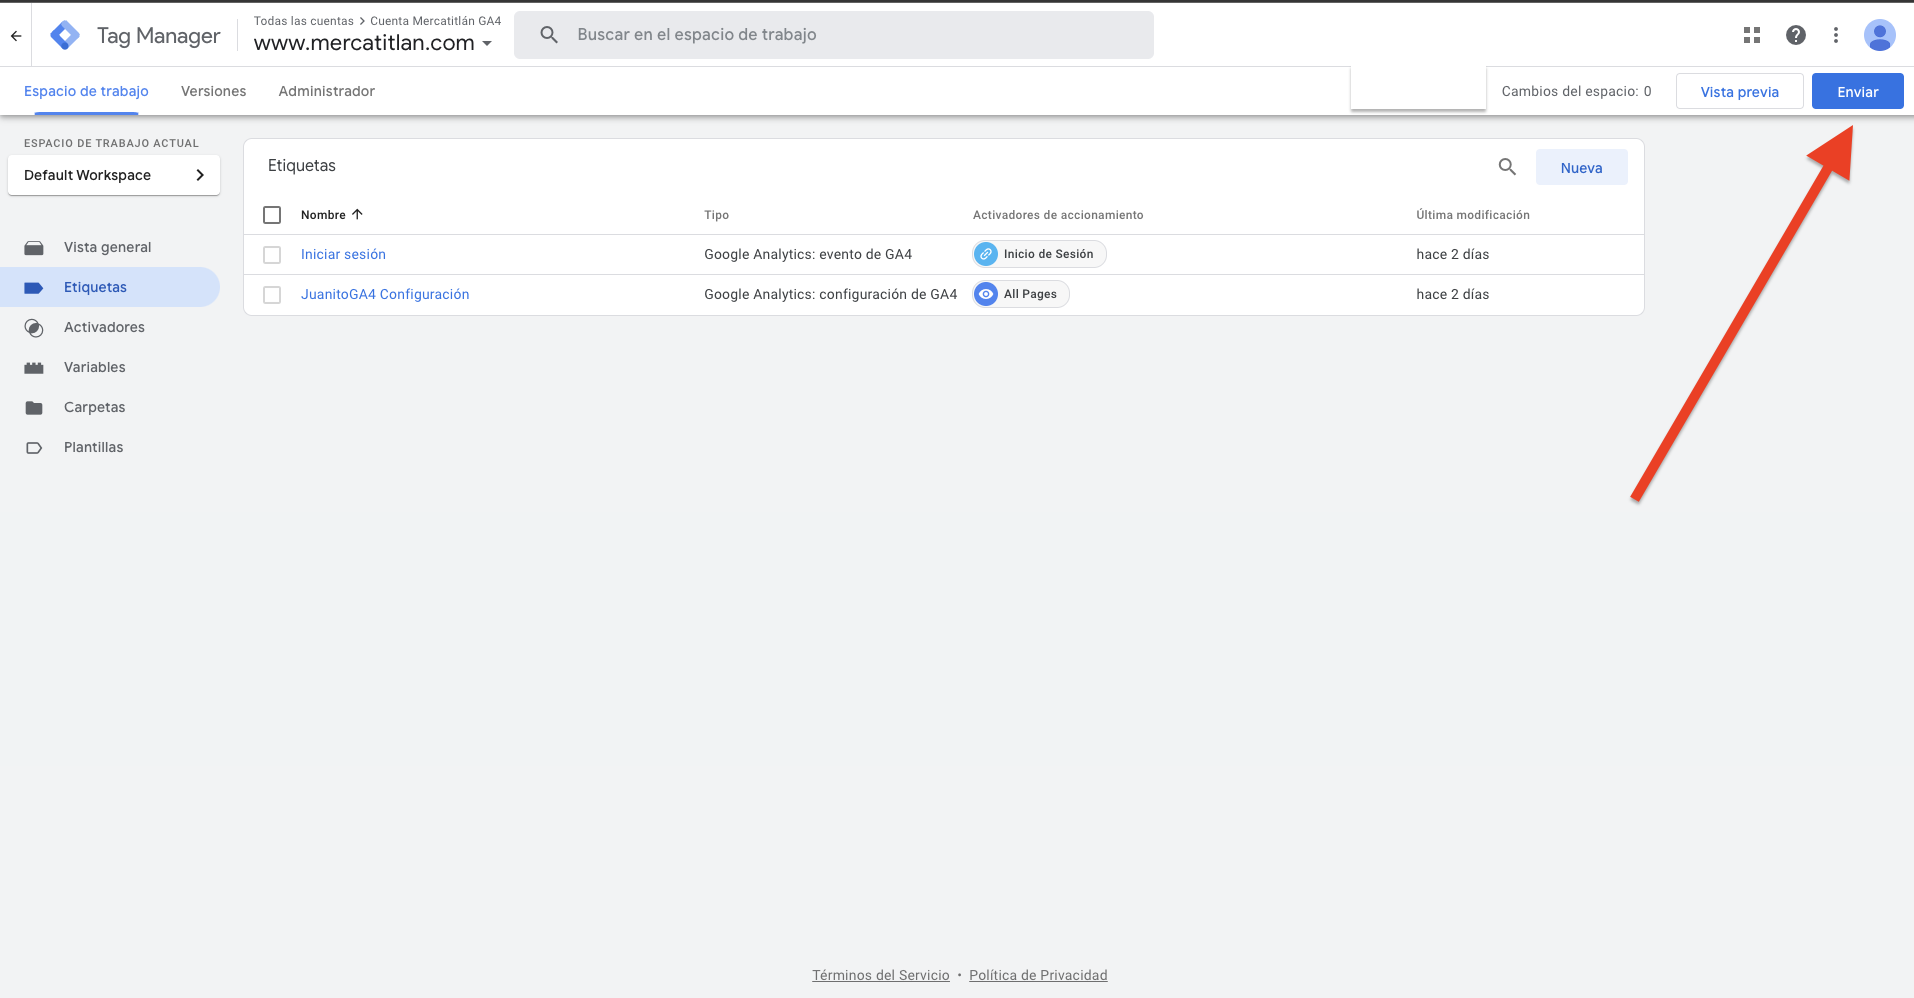Open the Google apps grid menu

pyautogui.click(x=1752, y=34)
